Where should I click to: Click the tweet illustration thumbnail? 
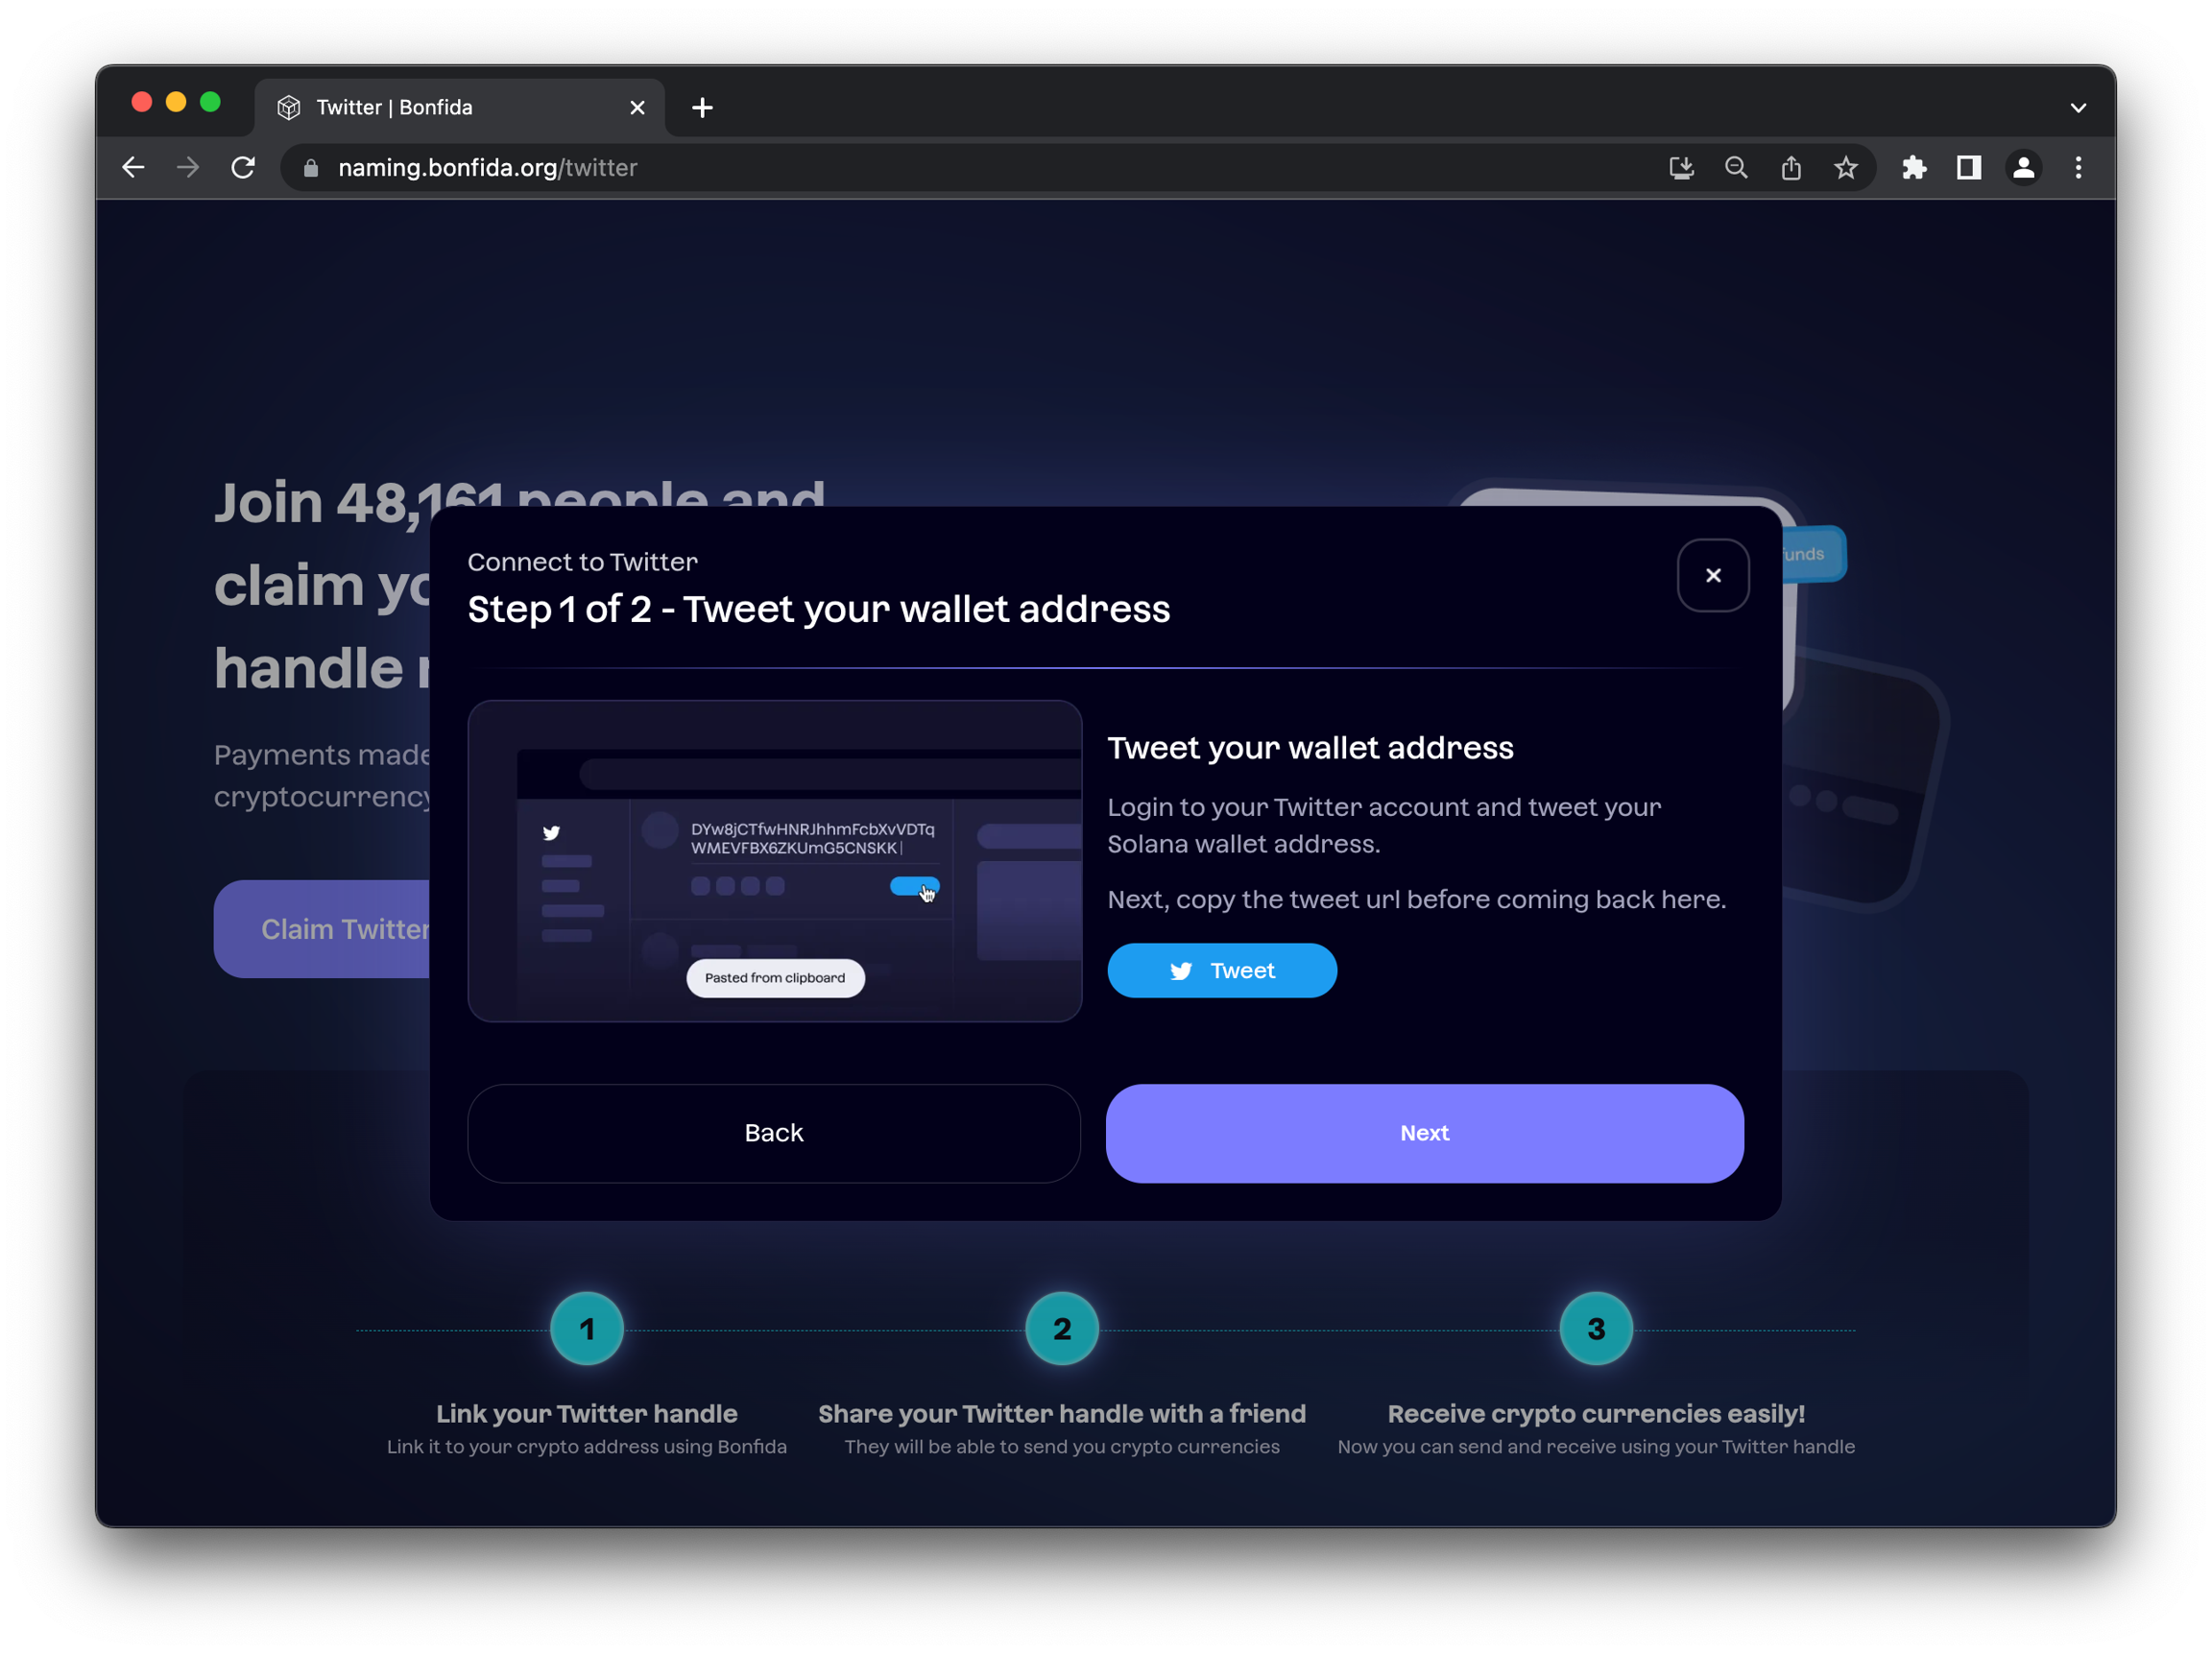tap(774, 860)
